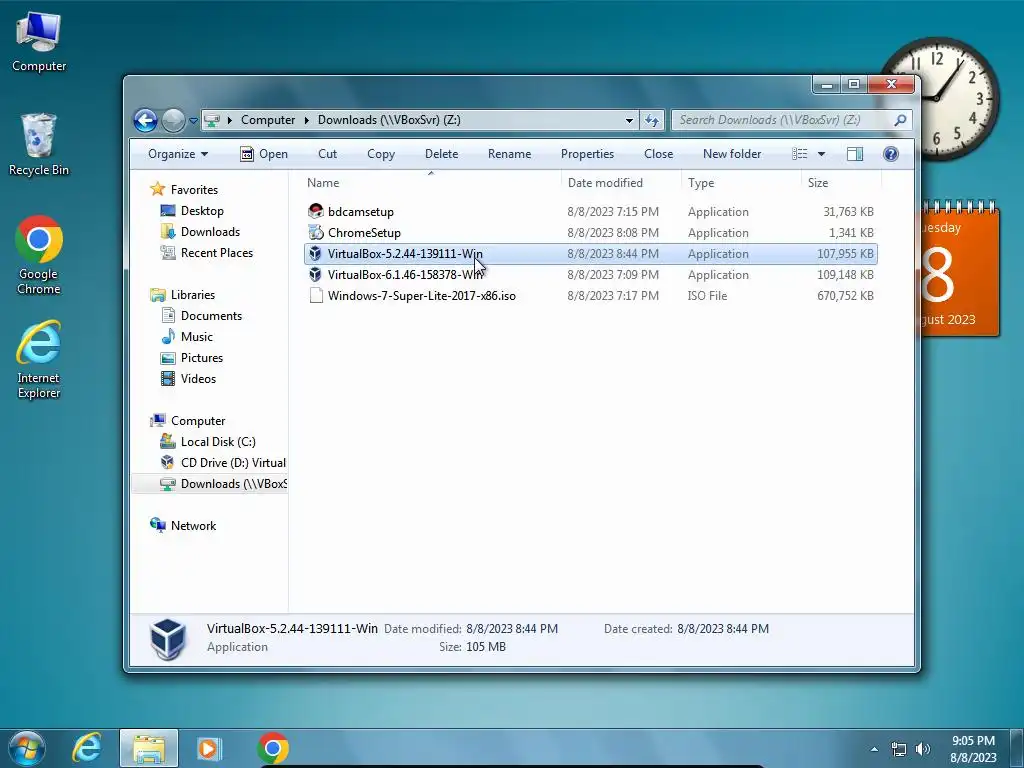Open Internet Explorer from the taskbar
The width and height of the screenshot is (1024, 768).
point(86,748)
